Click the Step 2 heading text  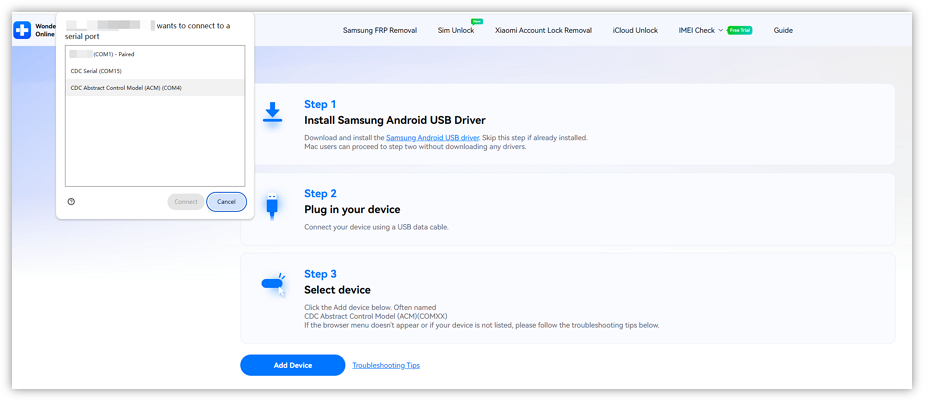[320, 194]
